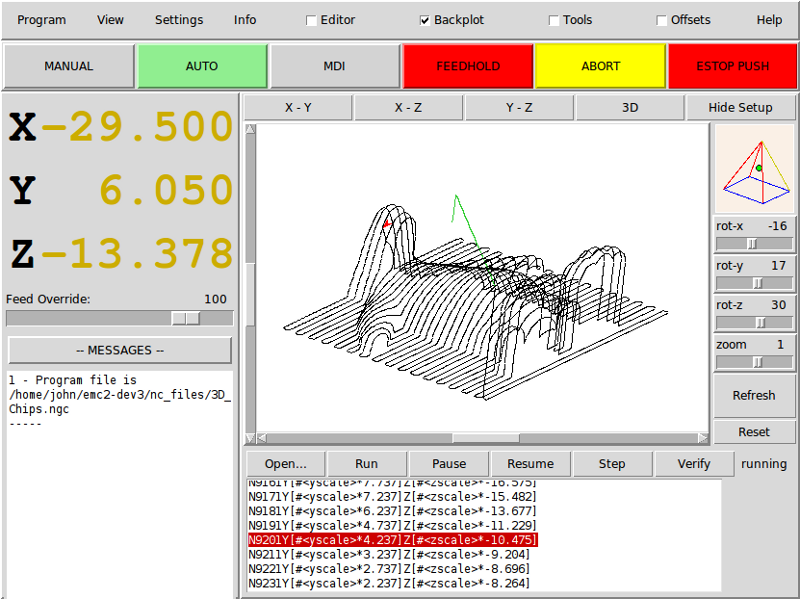Switch to MDI mode
This screenshot has width=800, height=599.
coord(334,66)
